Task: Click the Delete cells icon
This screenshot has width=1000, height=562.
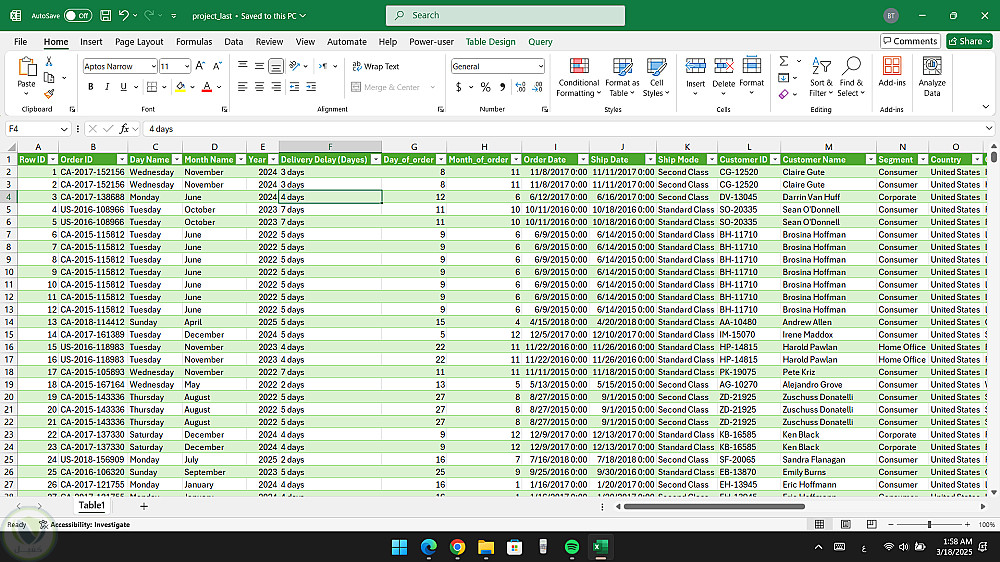Action: [723, 66]
